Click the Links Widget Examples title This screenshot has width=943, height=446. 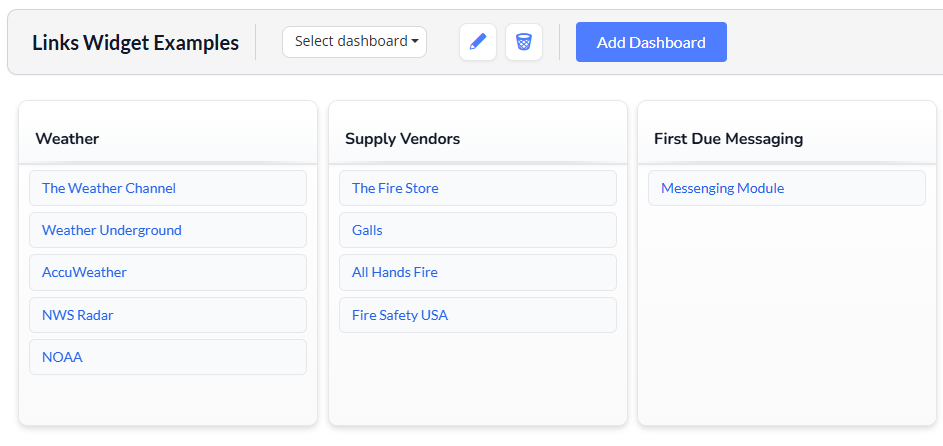[x=135, y=43]
